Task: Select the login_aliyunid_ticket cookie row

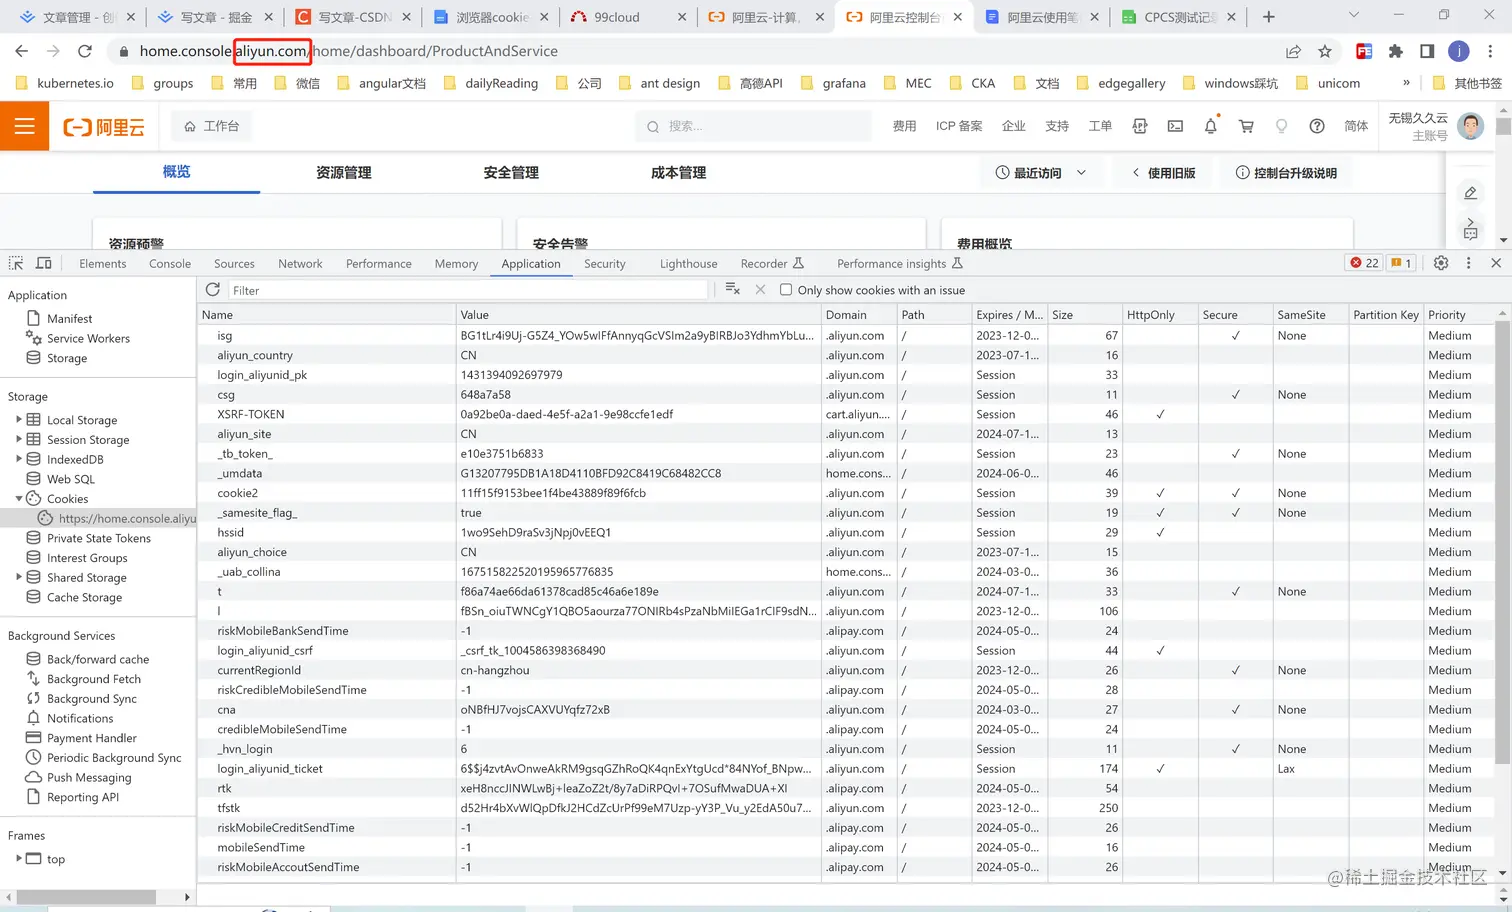Action: [x=846, y=768]
